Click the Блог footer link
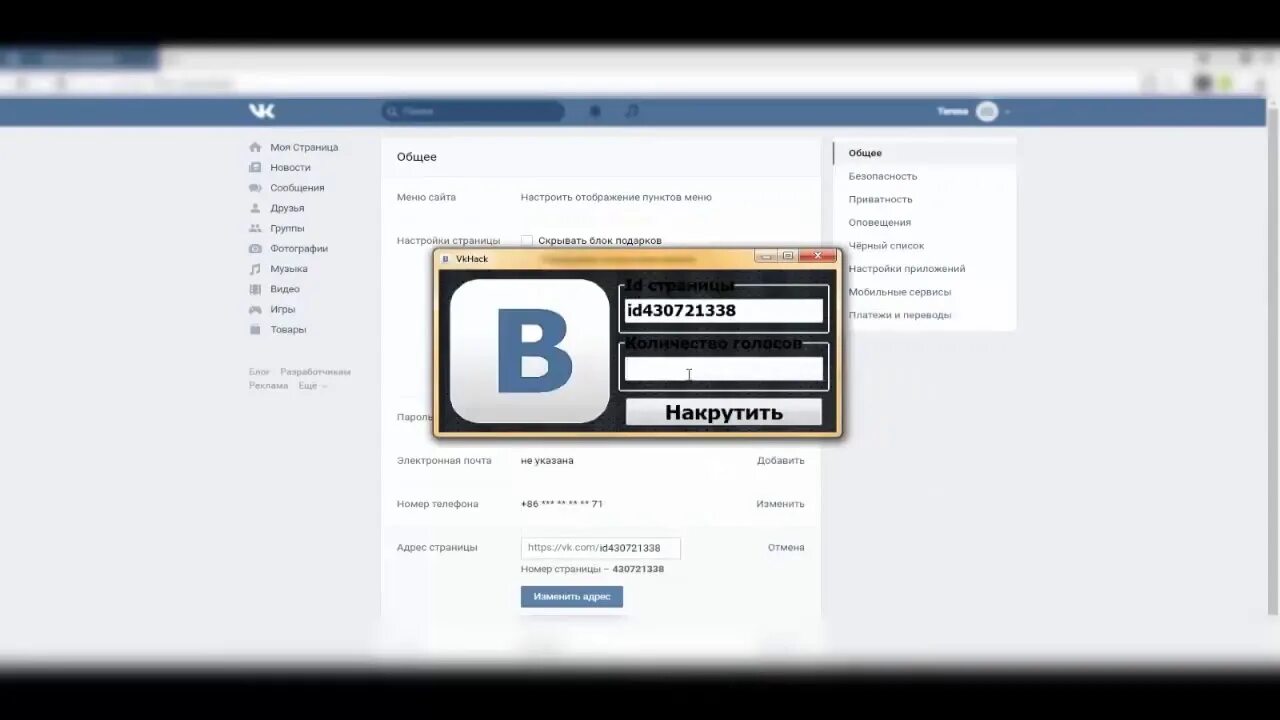Screen dimensions: 1280x720 coord(259,372)
